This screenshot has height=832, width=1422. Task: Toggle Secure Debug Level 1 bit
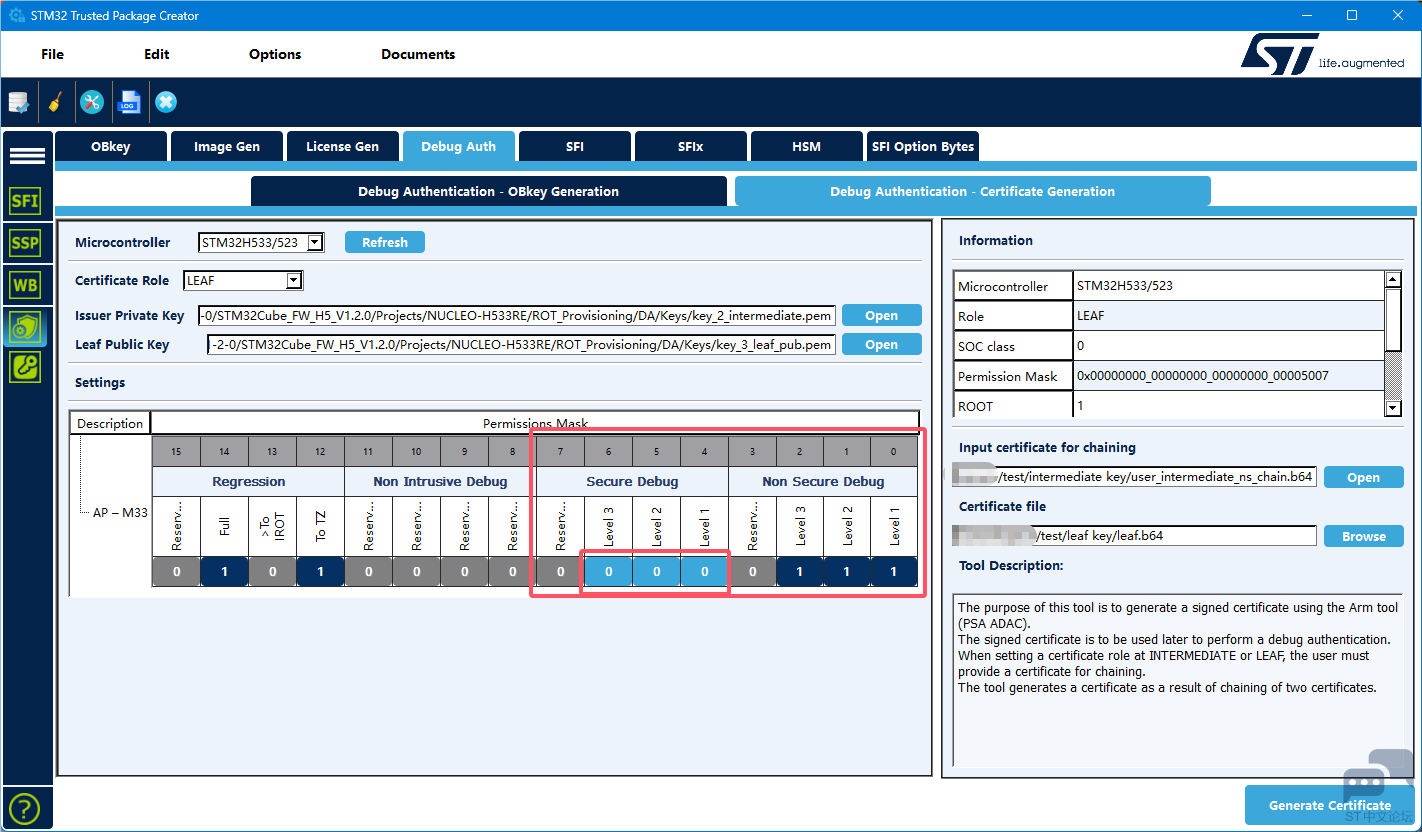click(x=704, y=572)
